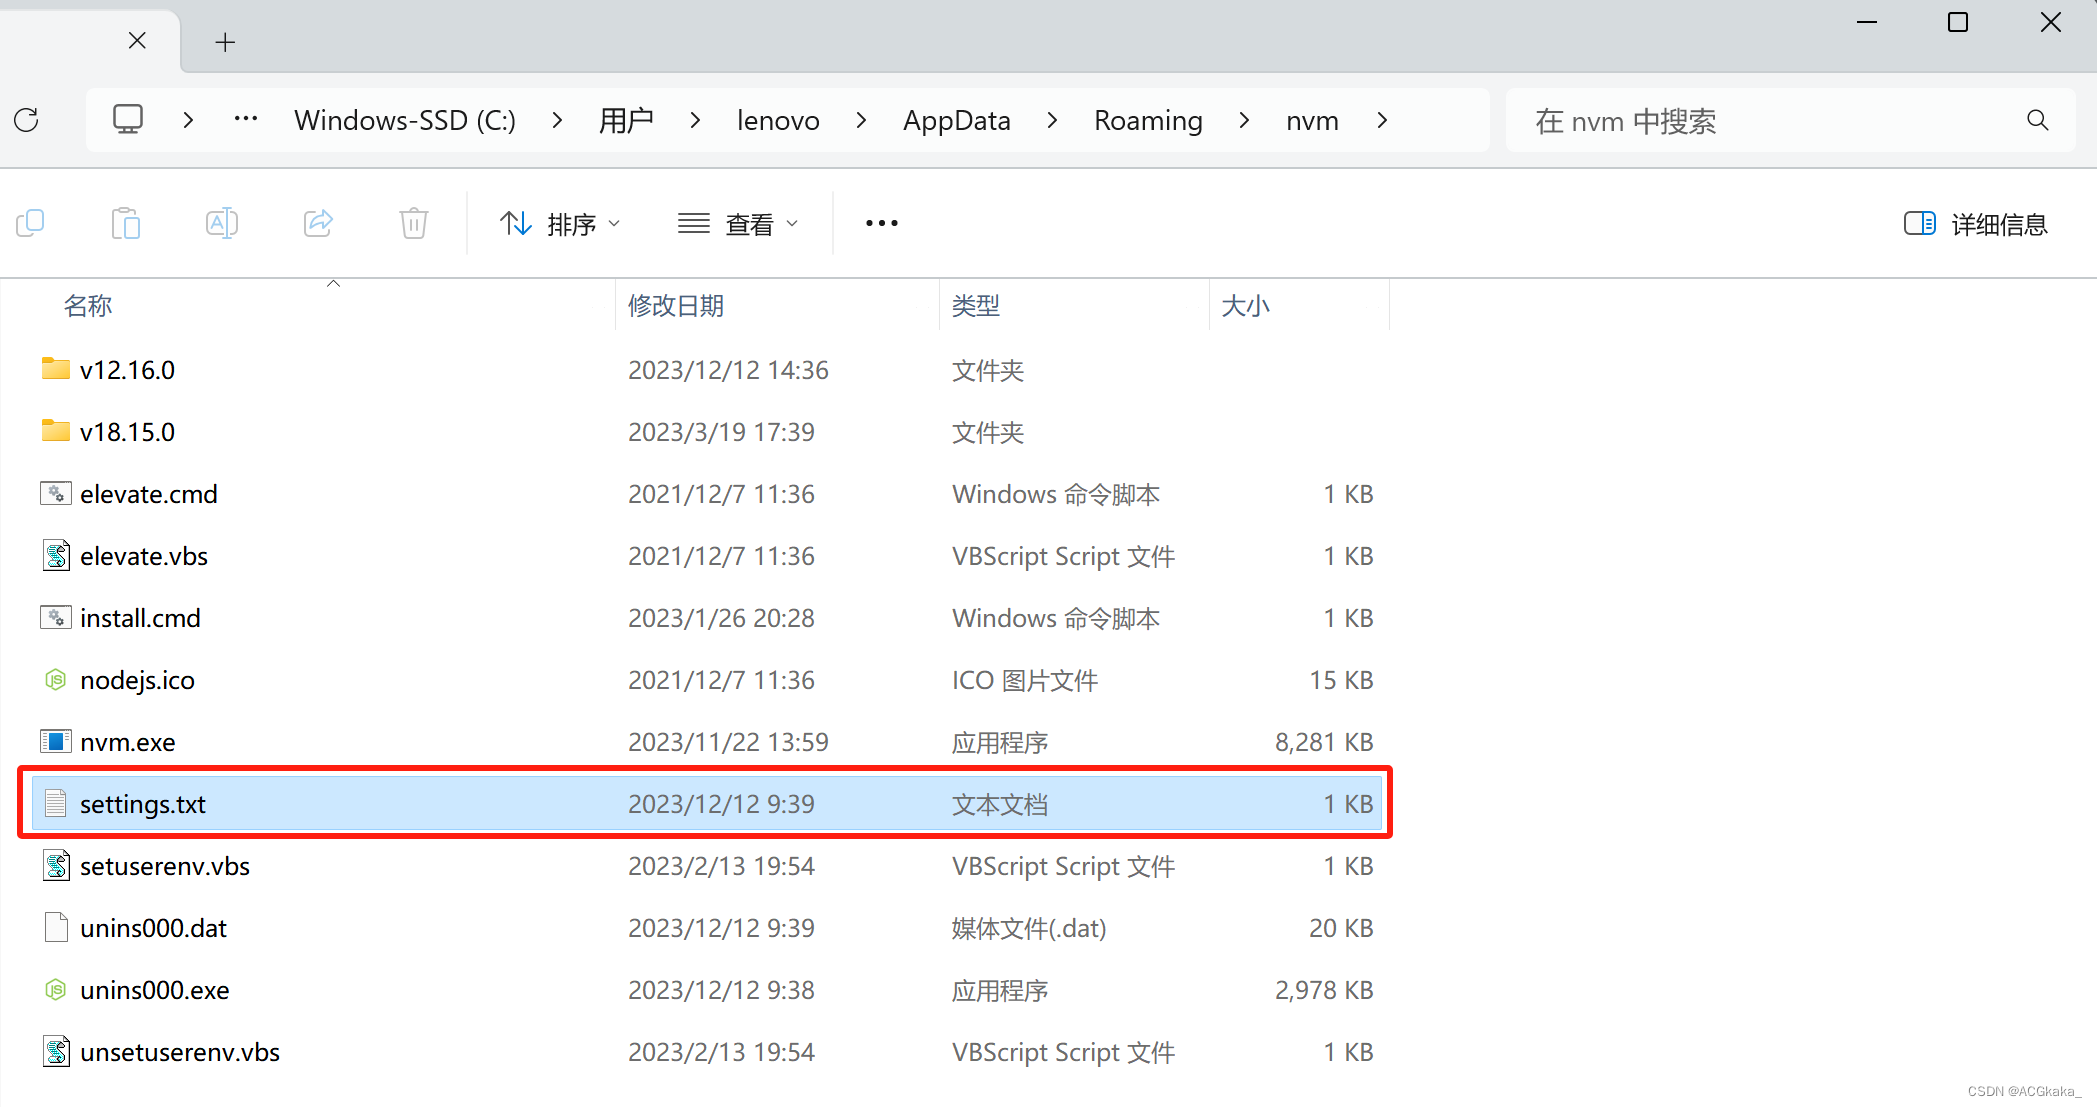Open the 查看 view dropdown
This screenshot has height=1107, width=2097.
(x=739, y=224)
